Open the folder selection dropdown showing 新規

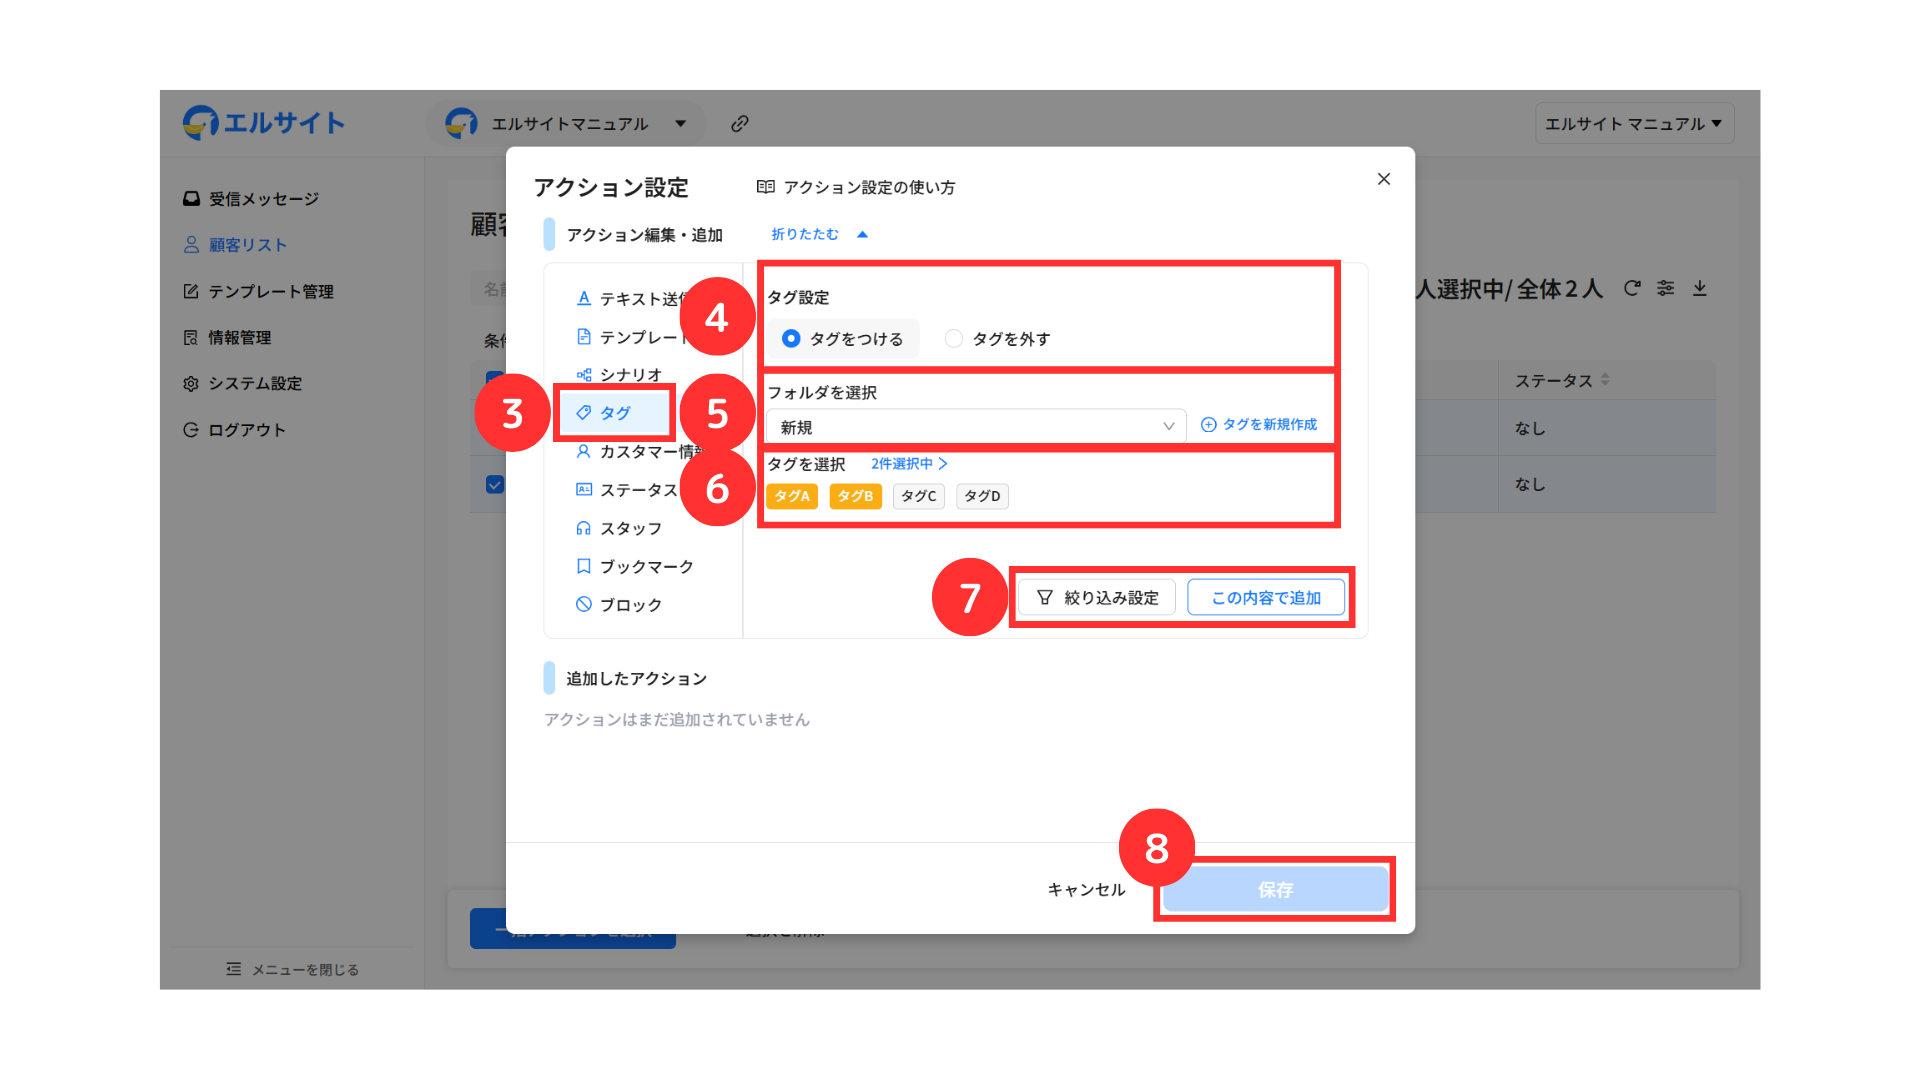click(x=975, y=427)
